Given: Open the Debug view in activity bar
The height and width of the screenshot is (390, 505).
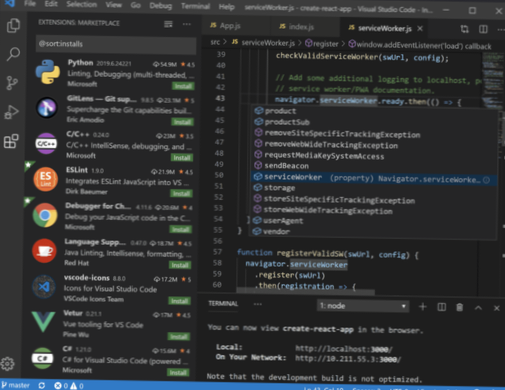Looking at the screenshot, I should pos(11,112).
